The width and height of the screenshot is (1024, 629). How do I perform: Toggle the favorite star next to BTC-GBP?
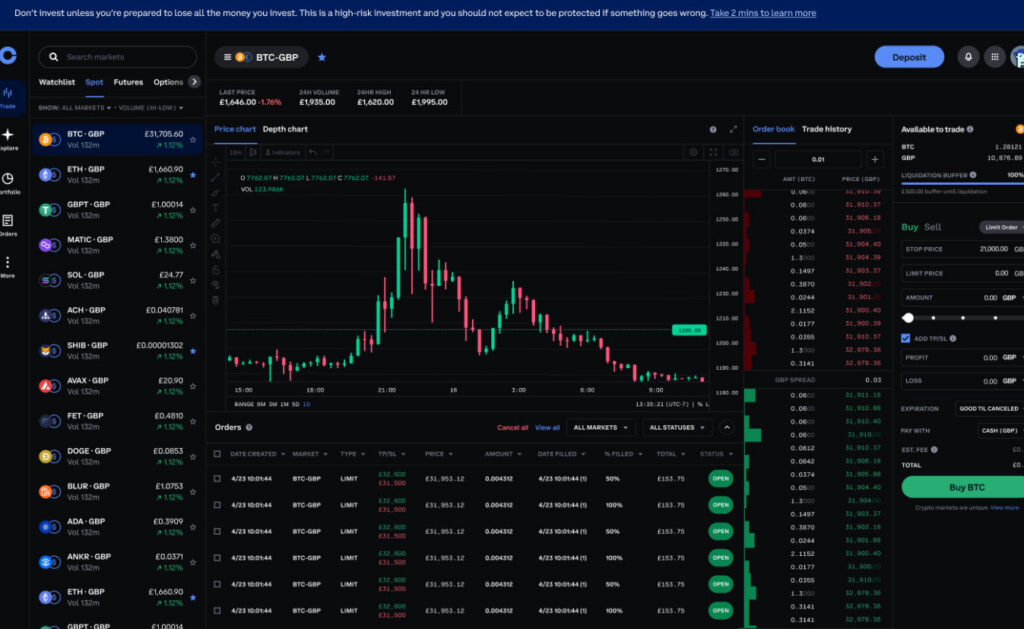[321, 58]
